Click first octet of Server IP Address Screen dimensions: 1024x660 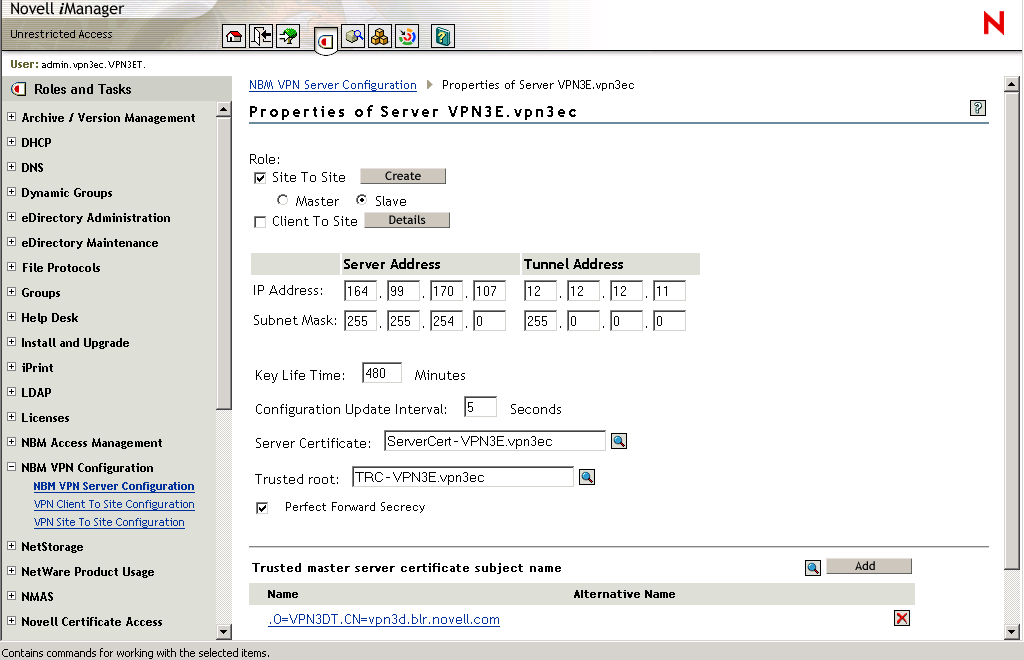click(x=360, y=291)
